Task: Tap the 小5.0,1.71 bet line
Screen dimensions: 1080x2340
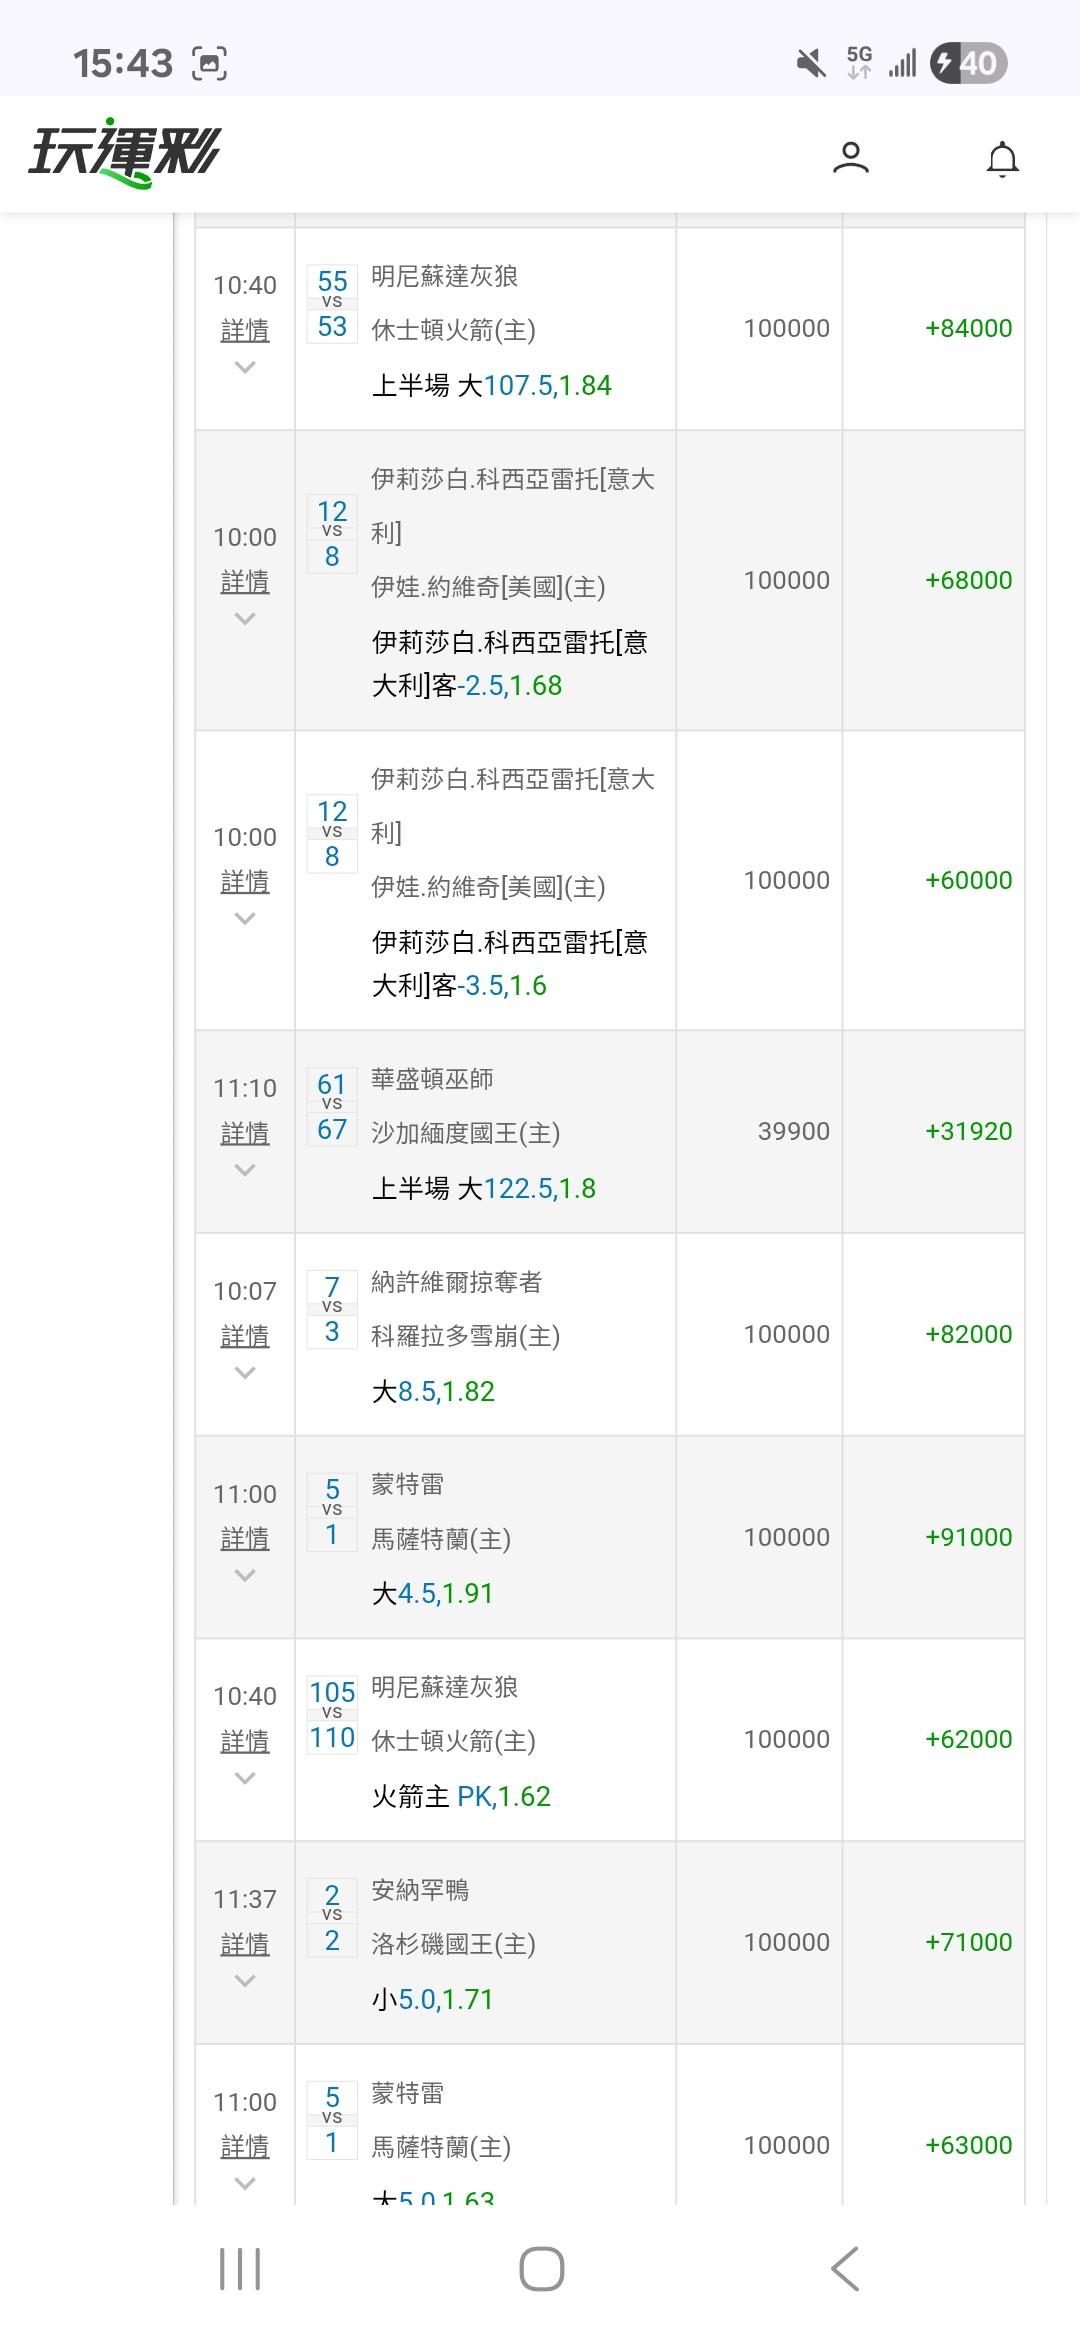Action: pos(433,1999)
